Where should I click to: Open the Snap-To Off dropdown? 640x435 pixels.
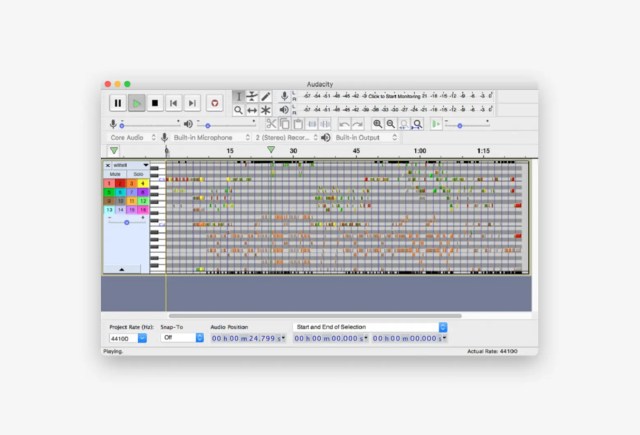click(x=182, y=337)
